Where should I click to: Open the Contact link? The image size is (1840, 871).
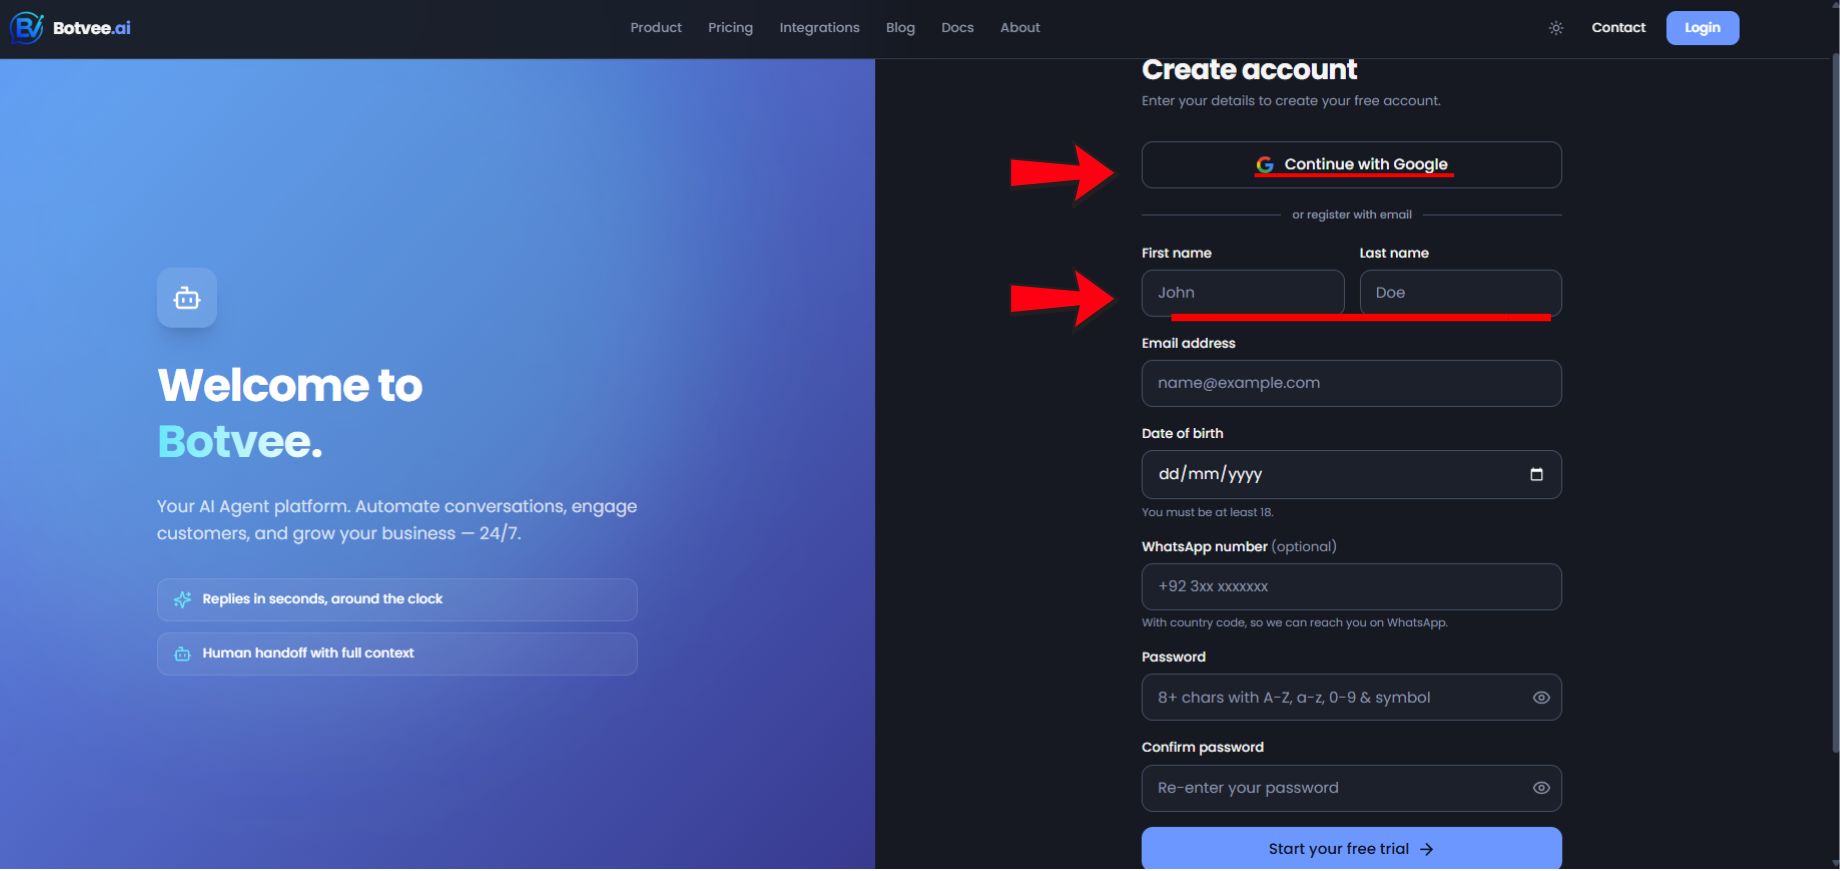tap(1618, 28)
